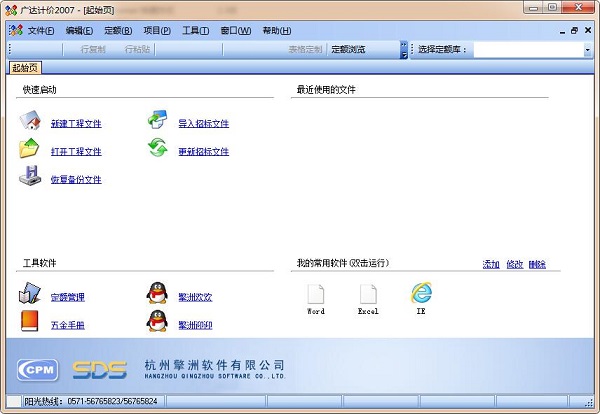Open the 新建工程文件 link
The image size is (600, 414).
click(76, 124)
